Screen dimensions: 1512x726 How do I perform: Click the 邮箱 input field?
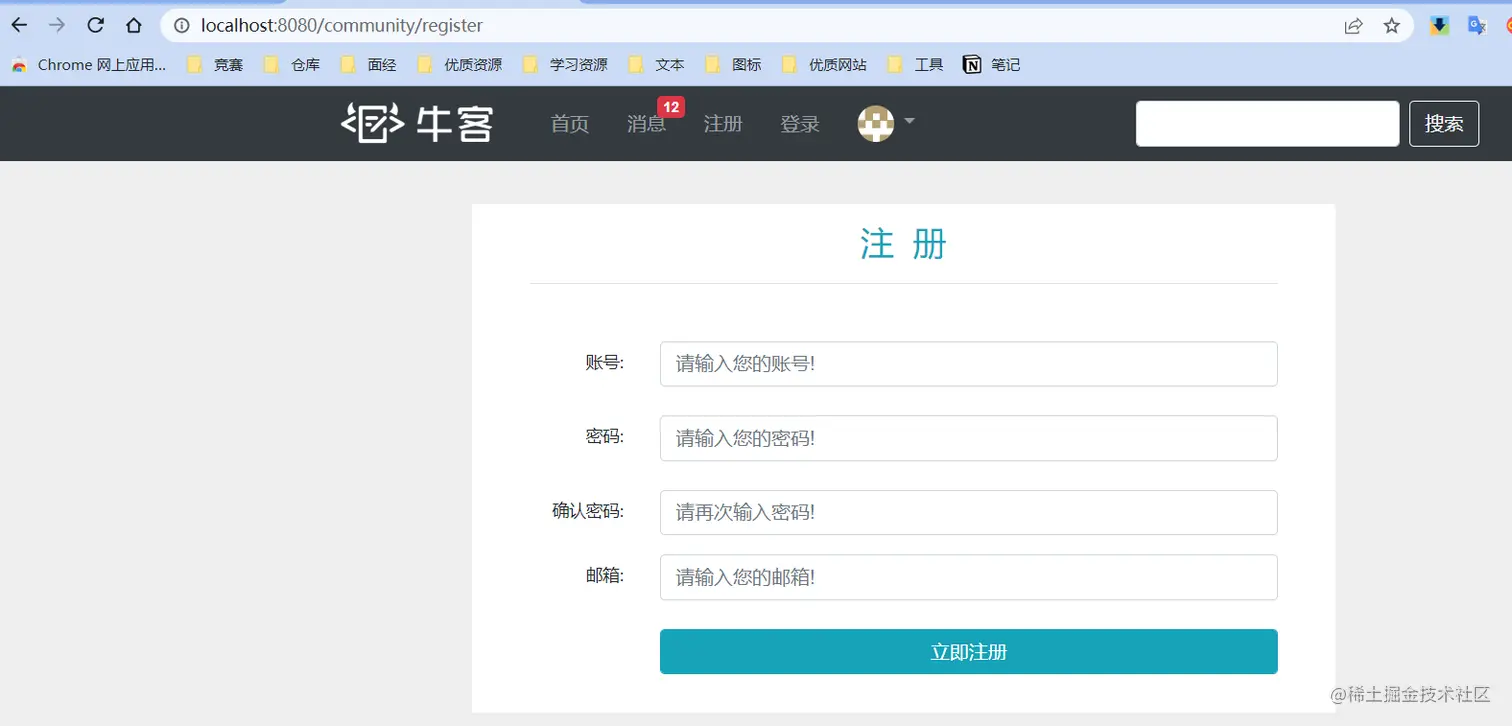[968, 577]
